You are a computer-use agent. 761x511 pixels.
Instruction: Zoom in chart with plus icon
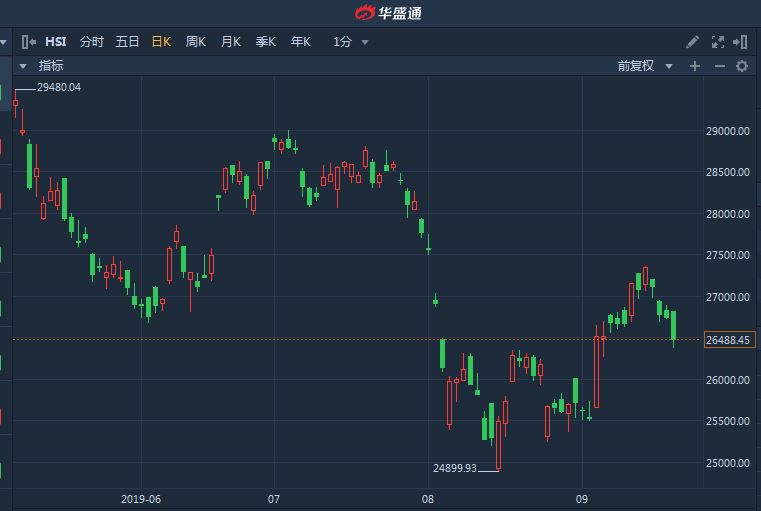[695, 66]
